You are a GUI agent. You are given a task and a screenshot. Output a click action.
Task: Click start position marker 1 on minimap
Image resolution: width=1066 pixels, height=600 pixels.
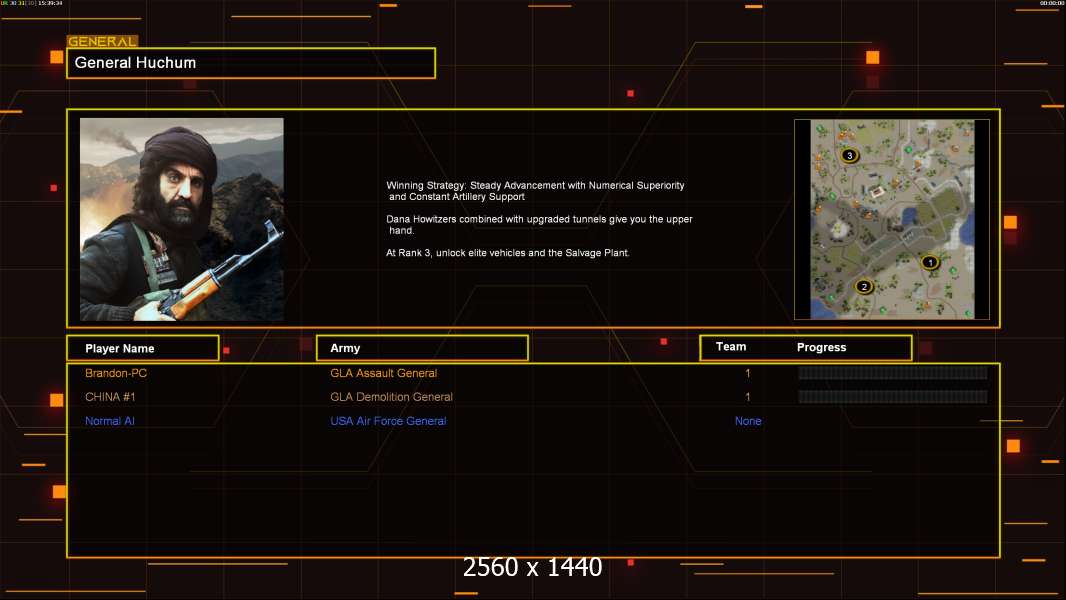[930, 262]
